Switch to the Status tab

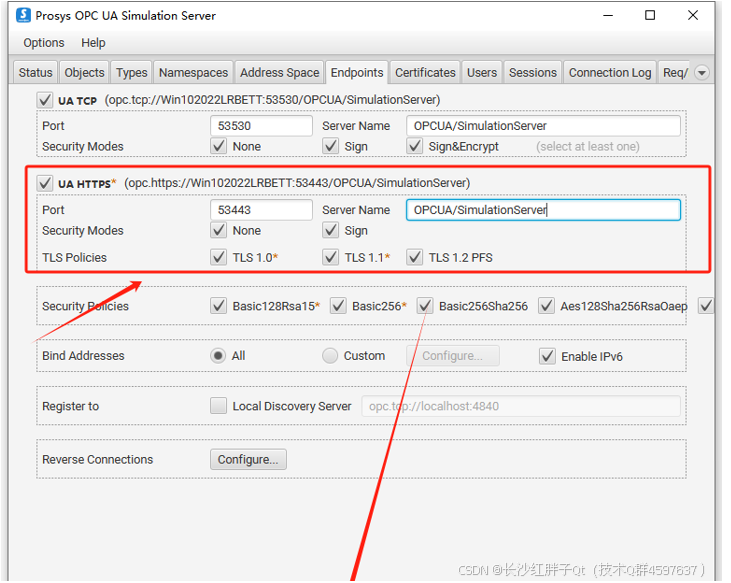coord(35,73)
